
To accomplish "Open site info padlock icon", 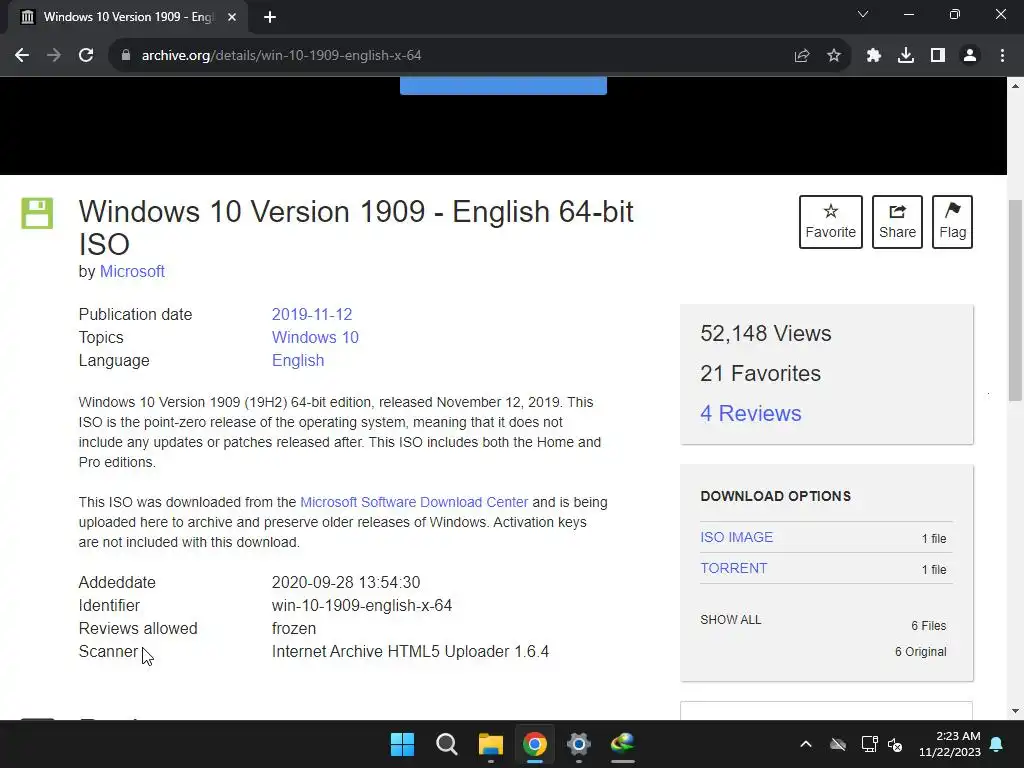I will (x=125, y=56).
